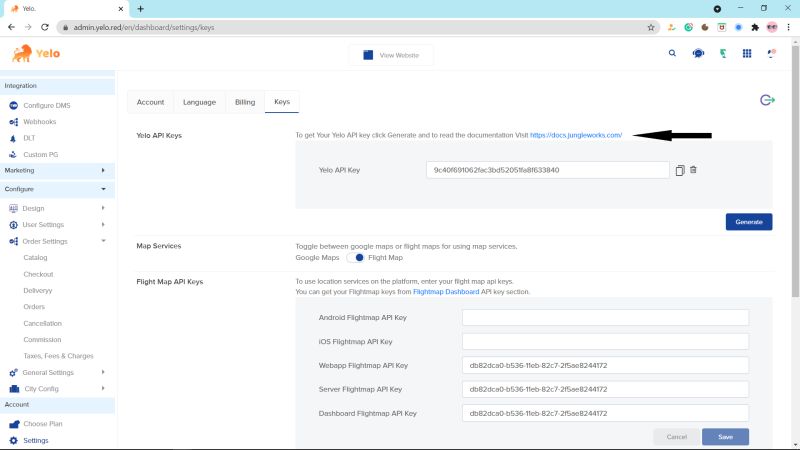This screenshot has width=800, height=450.
Task: Bookmark this page with star icon
Action: click(x=651, y=28)
